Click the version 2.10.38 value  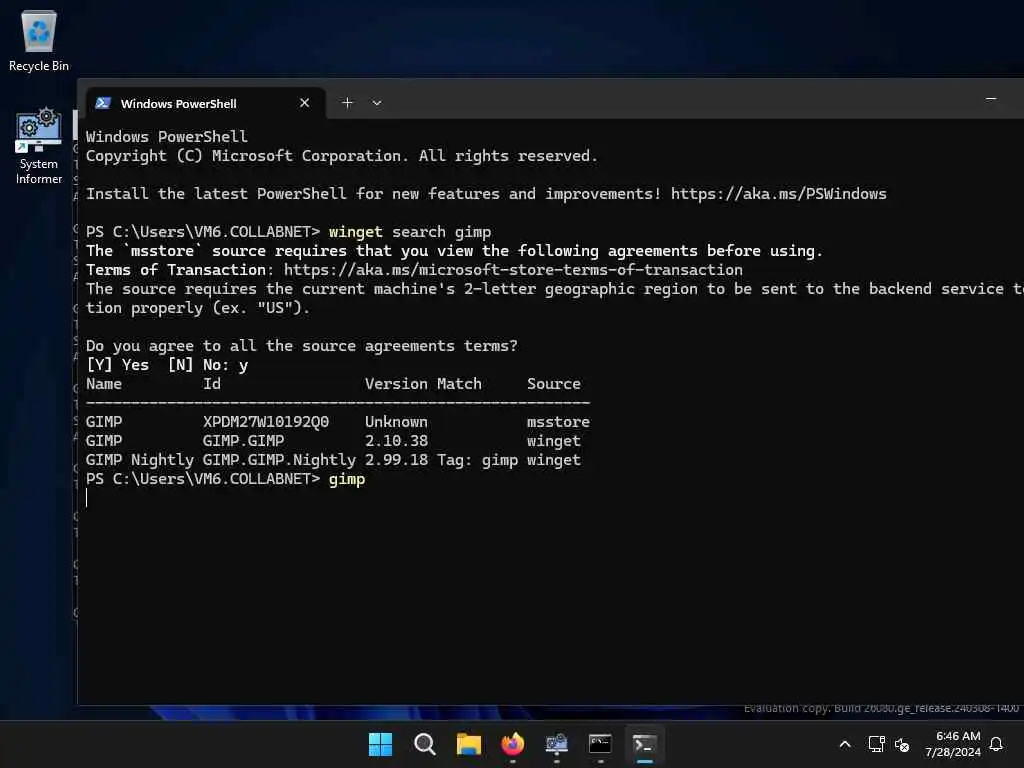[x=396, y=441]
